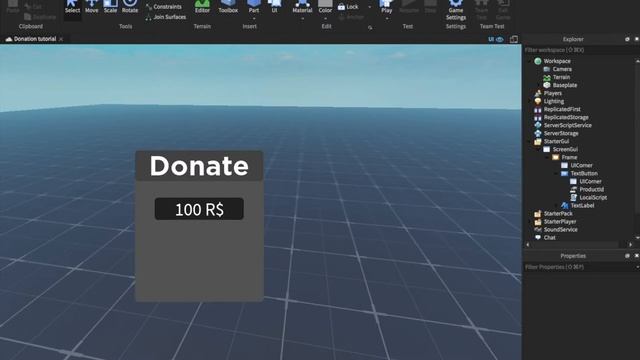Click the 100 R$ donate button
The height and width of the screenshot is (360, 640).
199,209
